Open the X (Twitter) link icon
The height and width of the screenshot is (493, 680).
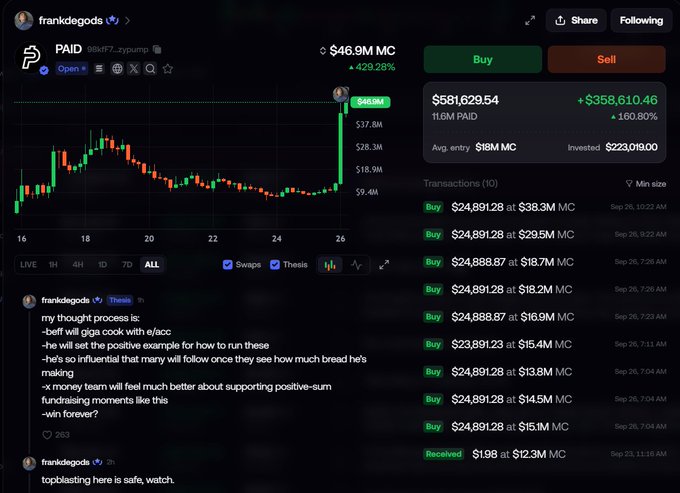pyautogui.click(x=134, y=69)
